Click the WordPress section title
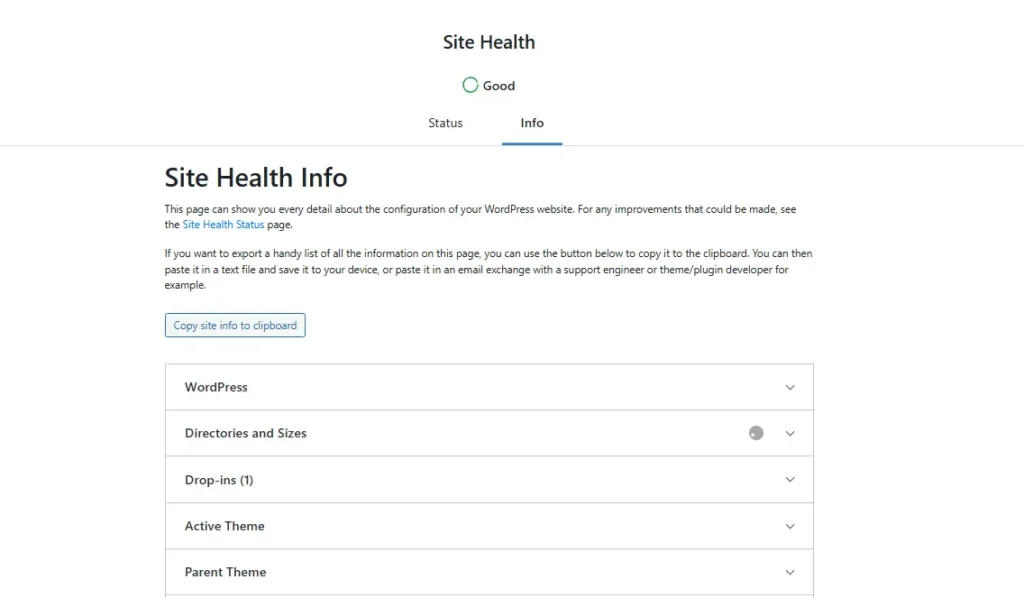The width and height of the screenshot is (1024, 598). [x=216, y=387]
